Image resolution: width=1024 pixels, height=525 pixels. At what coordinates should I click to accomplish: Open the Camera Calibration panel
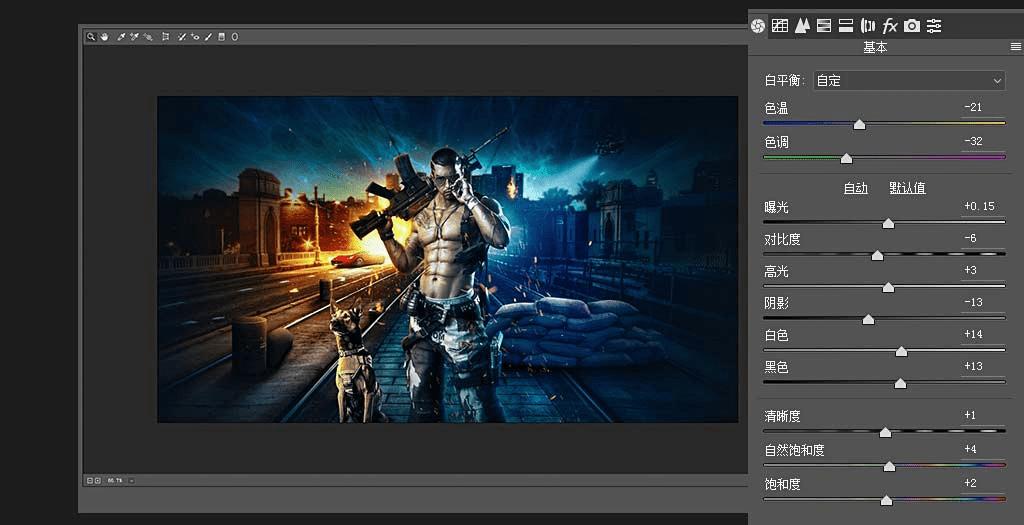pyautogui.click(x=912, y=25)
